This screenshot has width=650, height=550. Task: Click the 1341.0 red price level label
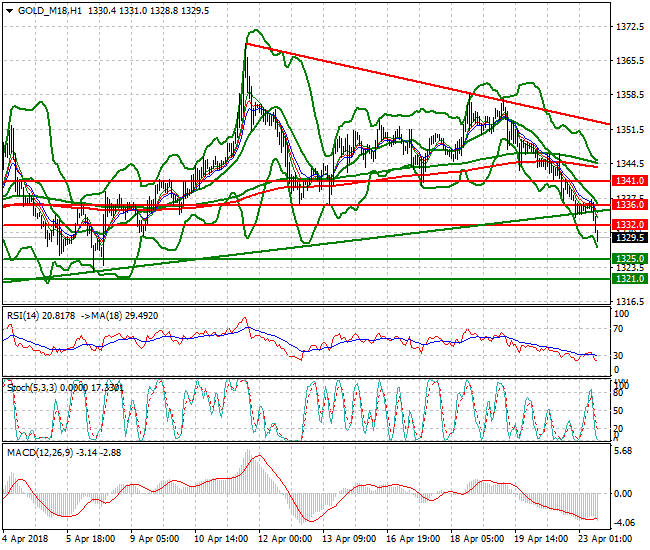point(630,180)
